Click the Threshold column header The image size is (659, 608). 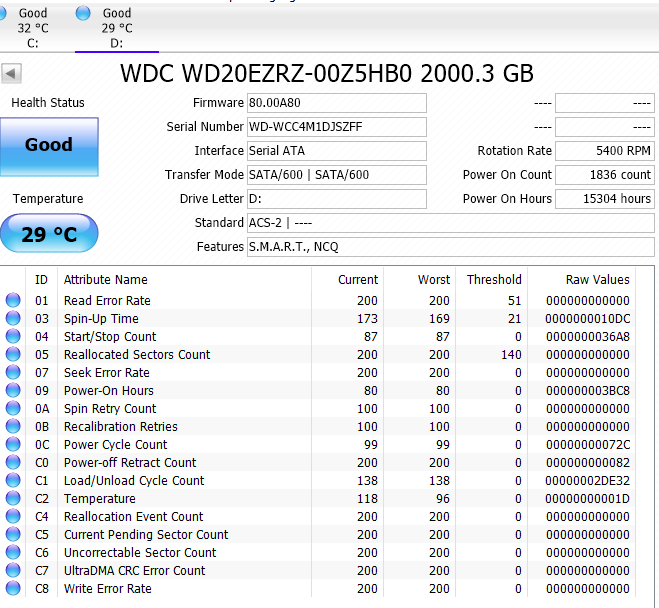pos(494,280)
